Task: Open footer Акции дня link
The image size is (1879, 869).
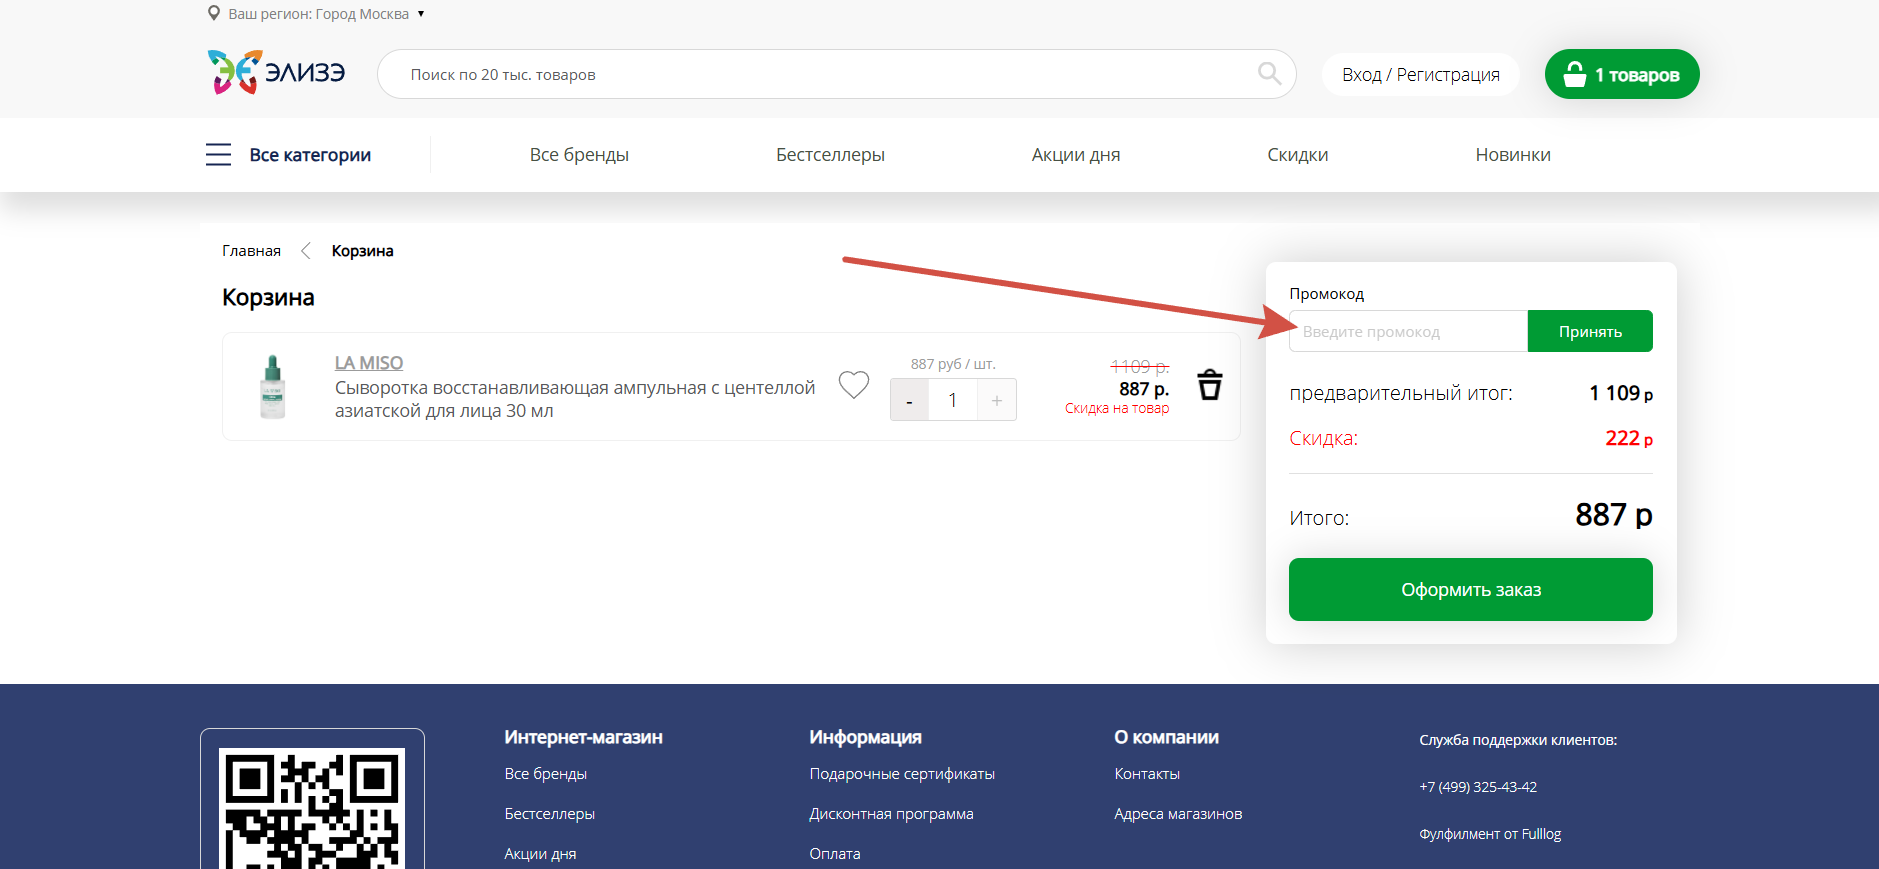Action: tap(540, 854)
